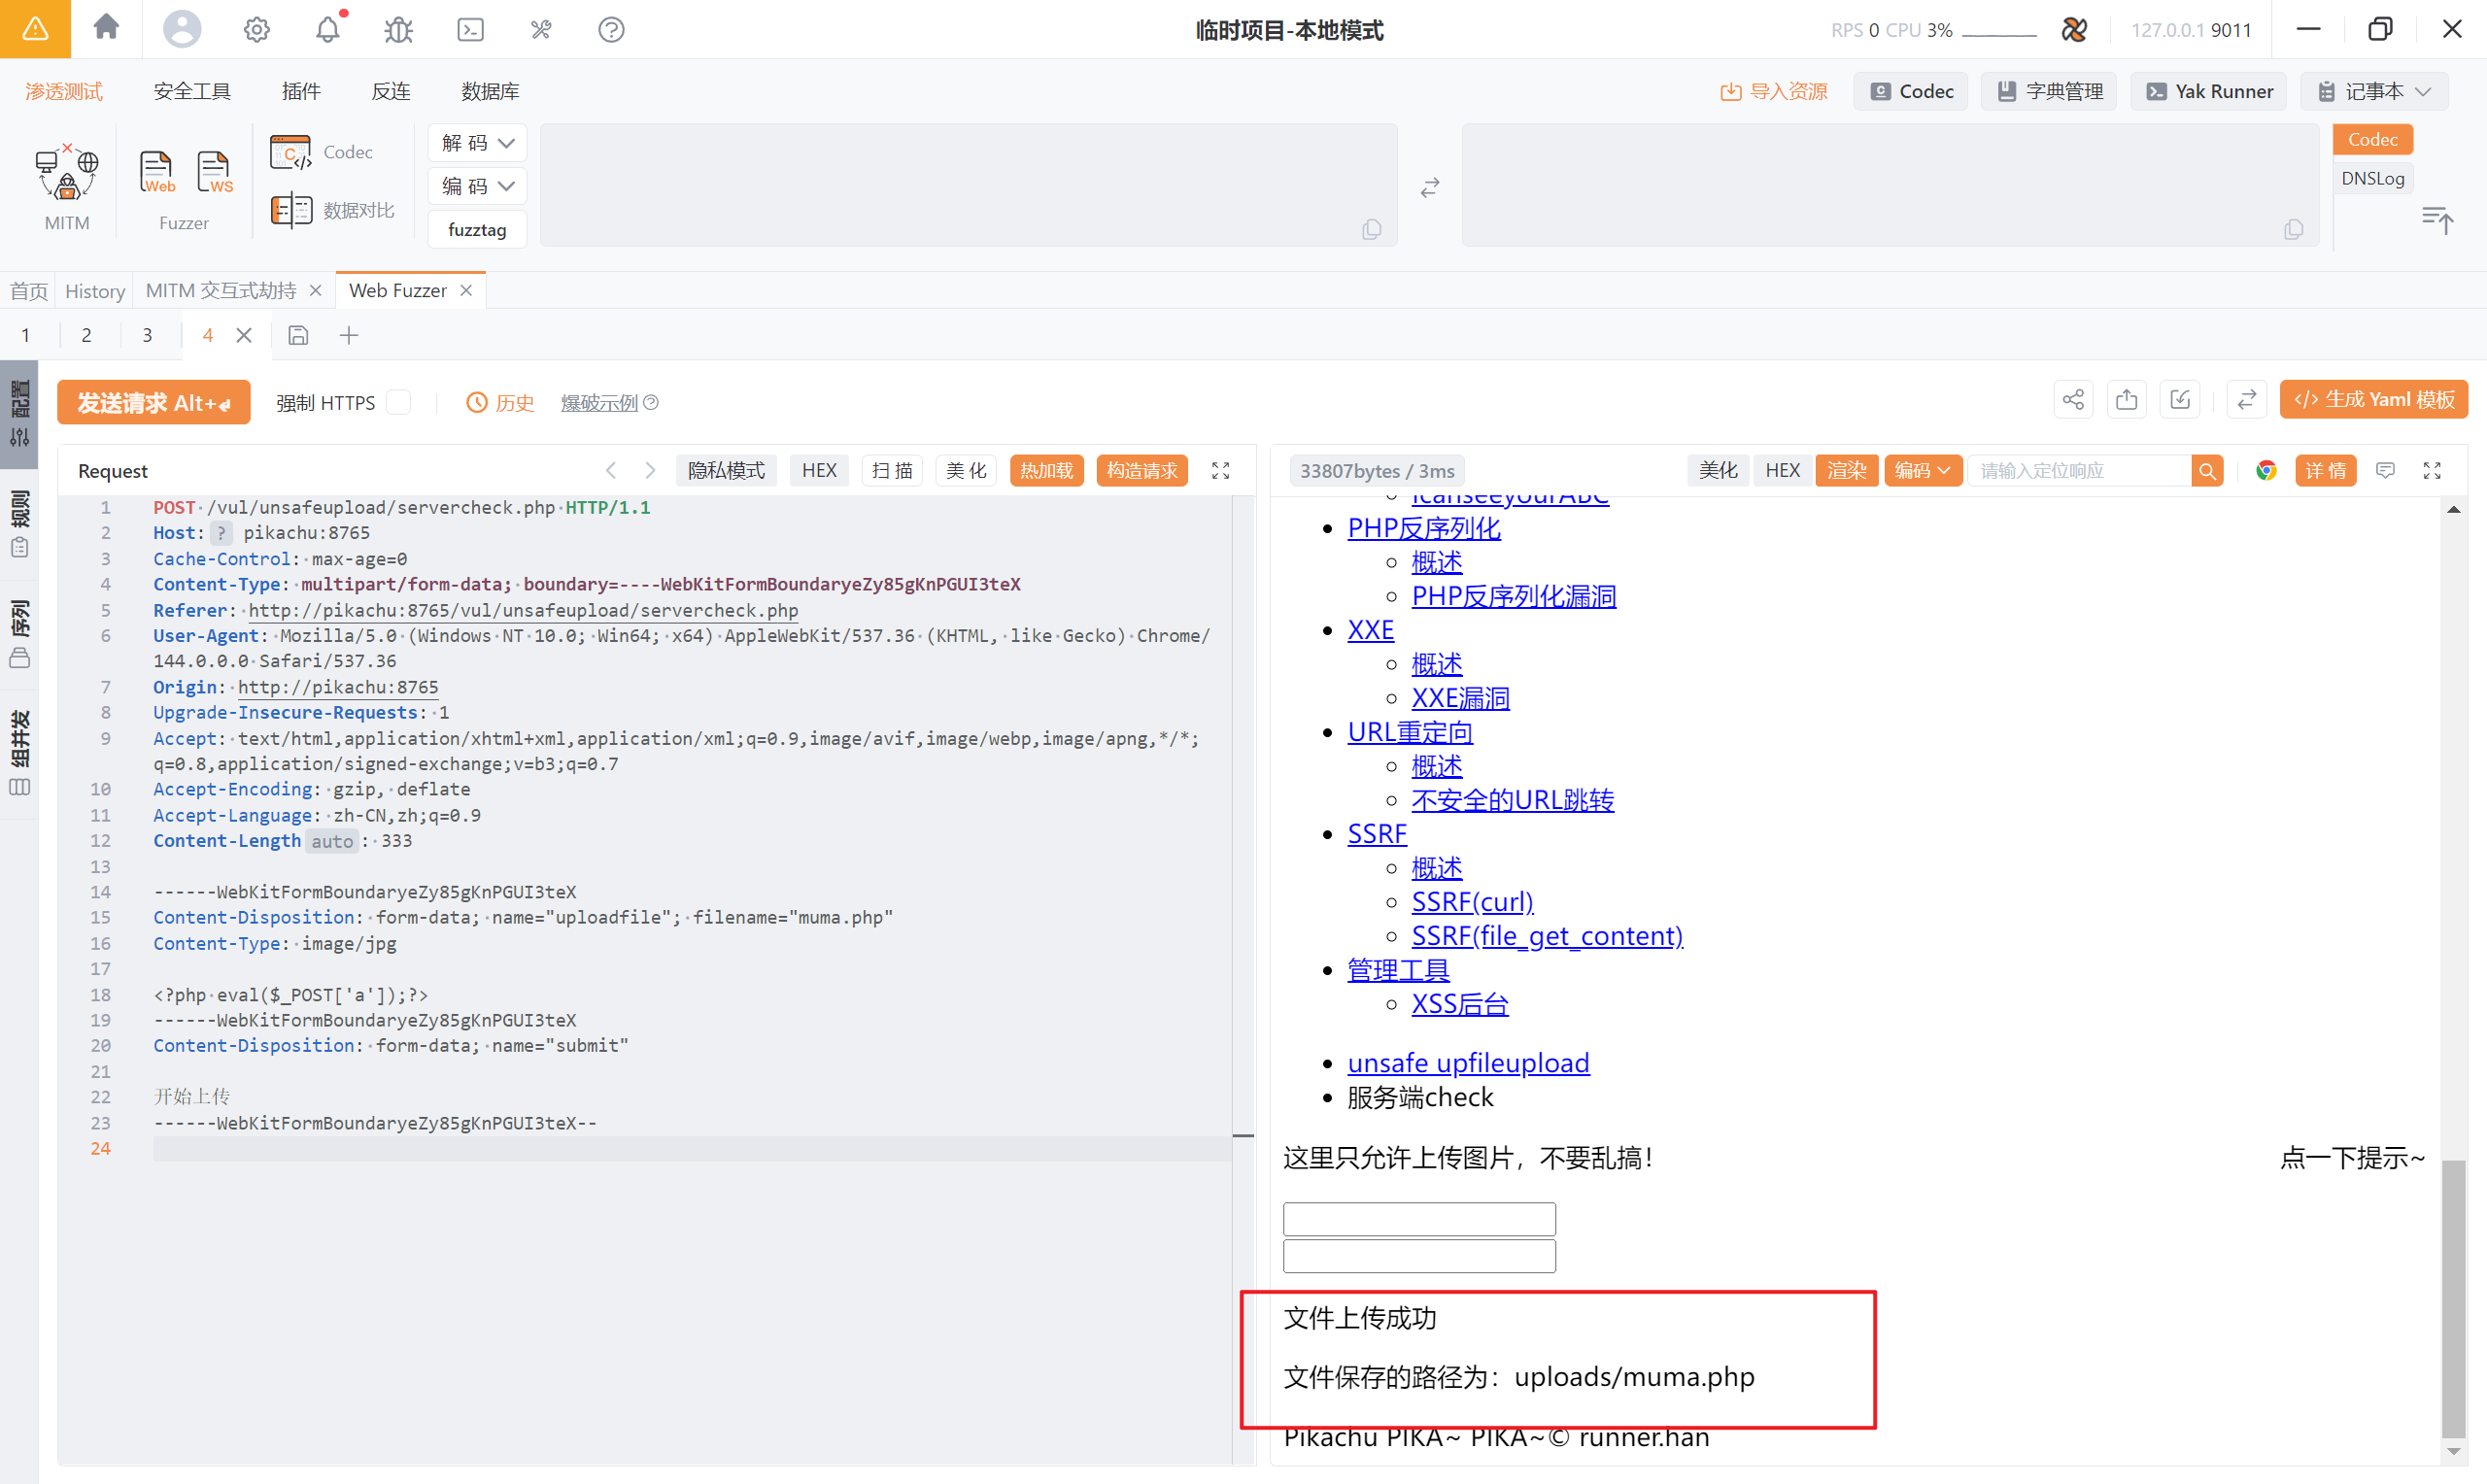Expand the 编码 encode dropdown in Codec
Screen dimensions: 2487x1484
(477, 186)
